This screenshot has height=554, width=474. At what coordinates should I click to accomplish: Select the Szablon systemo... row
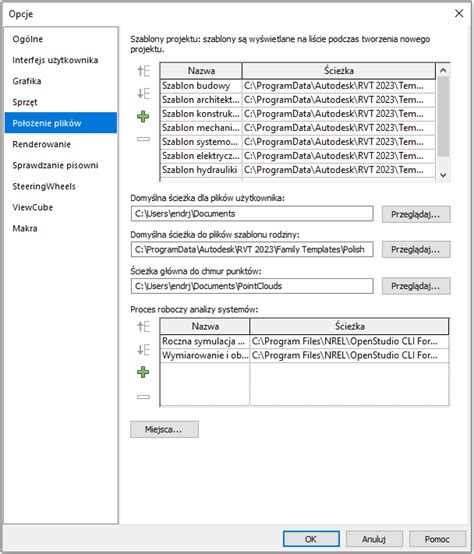(297, 142)
